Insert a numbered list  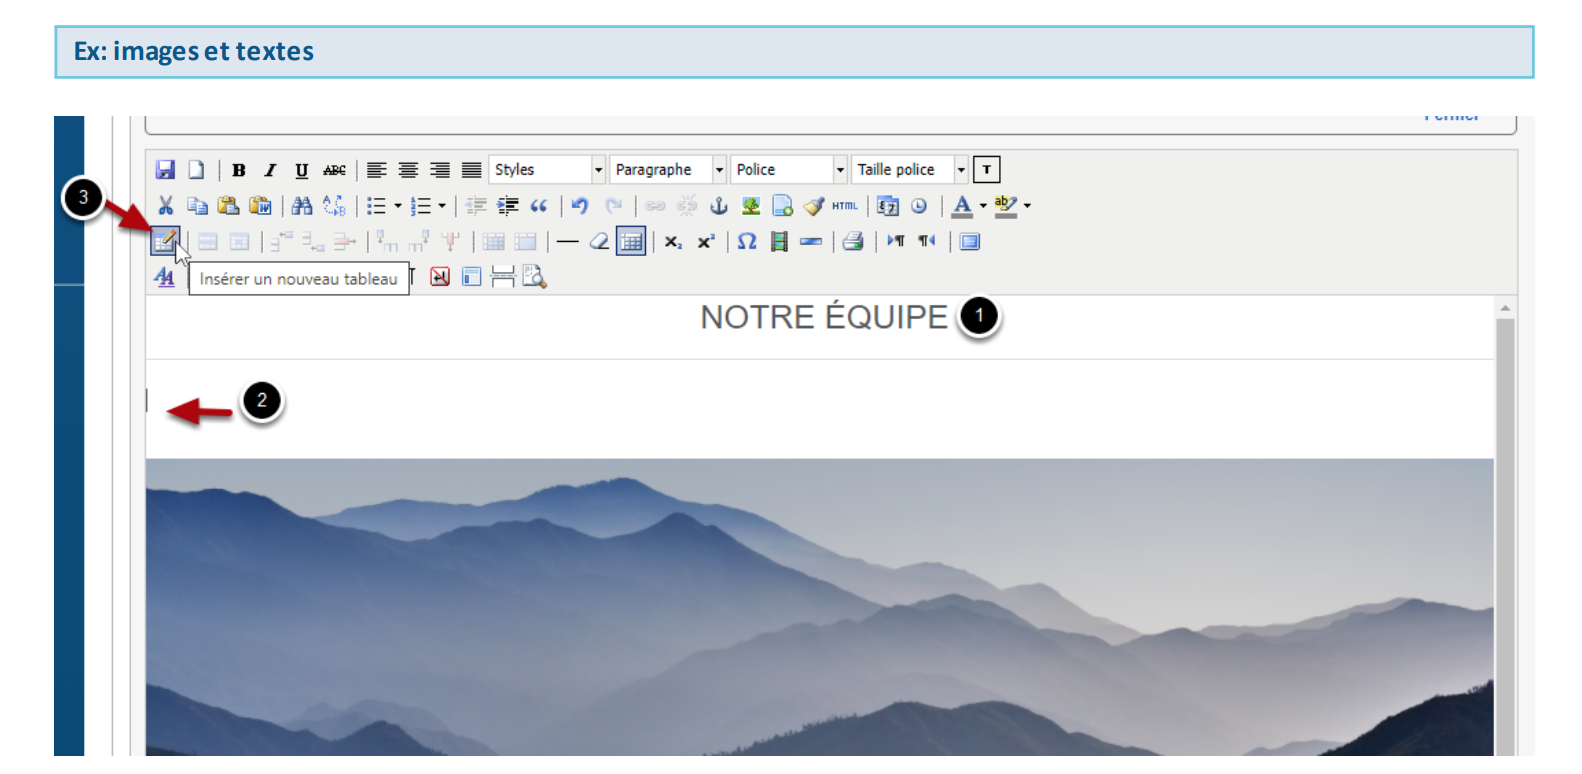point(420,206)
